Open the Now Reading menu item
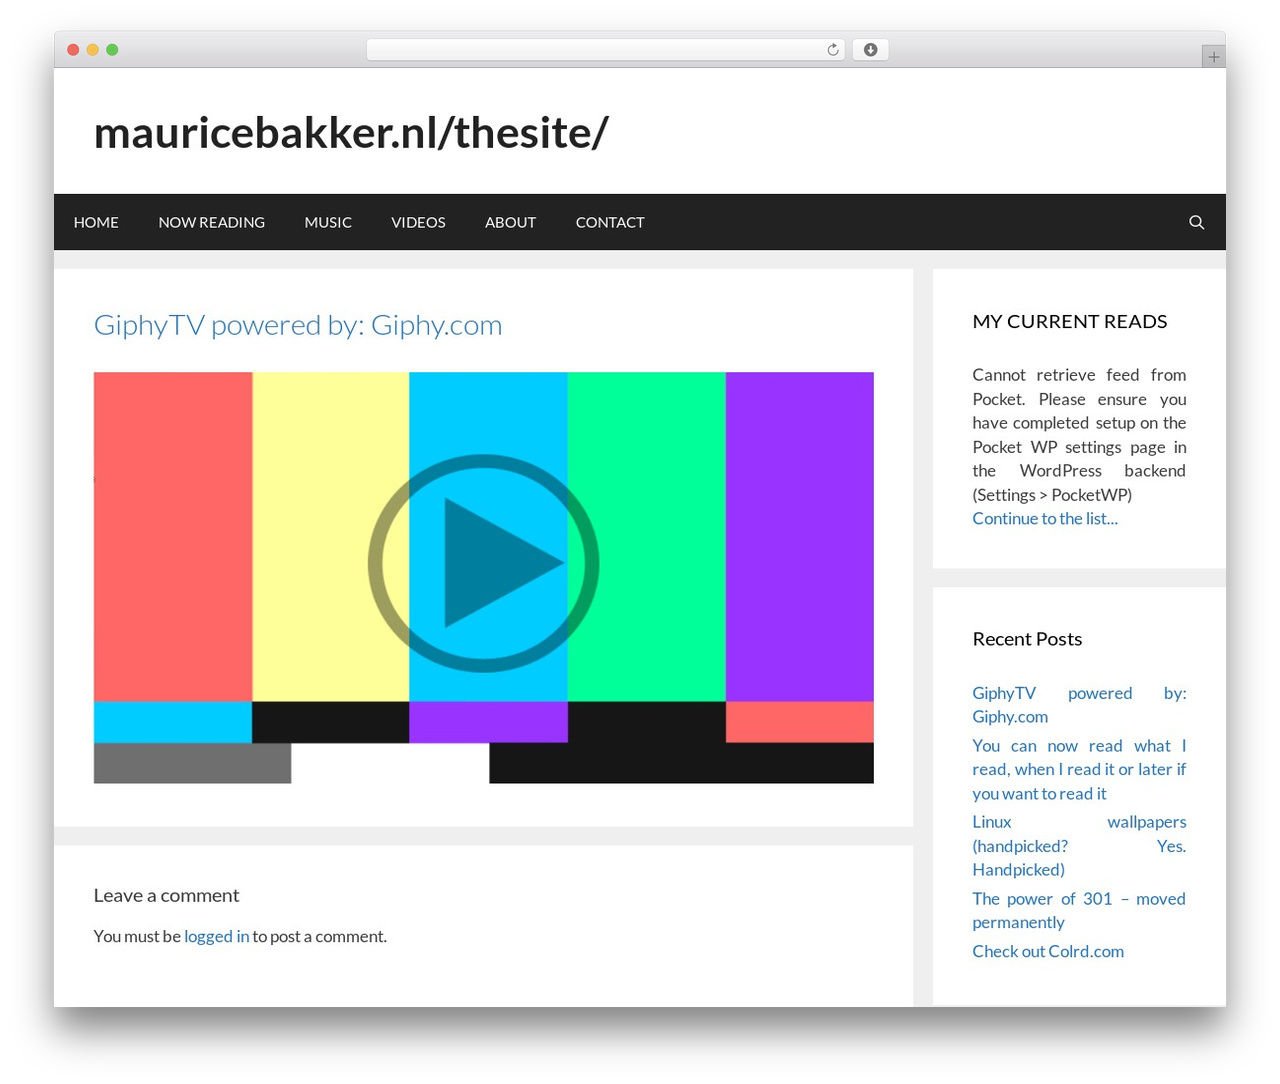Viewport: 1280px width, 1084px height. 212,222
